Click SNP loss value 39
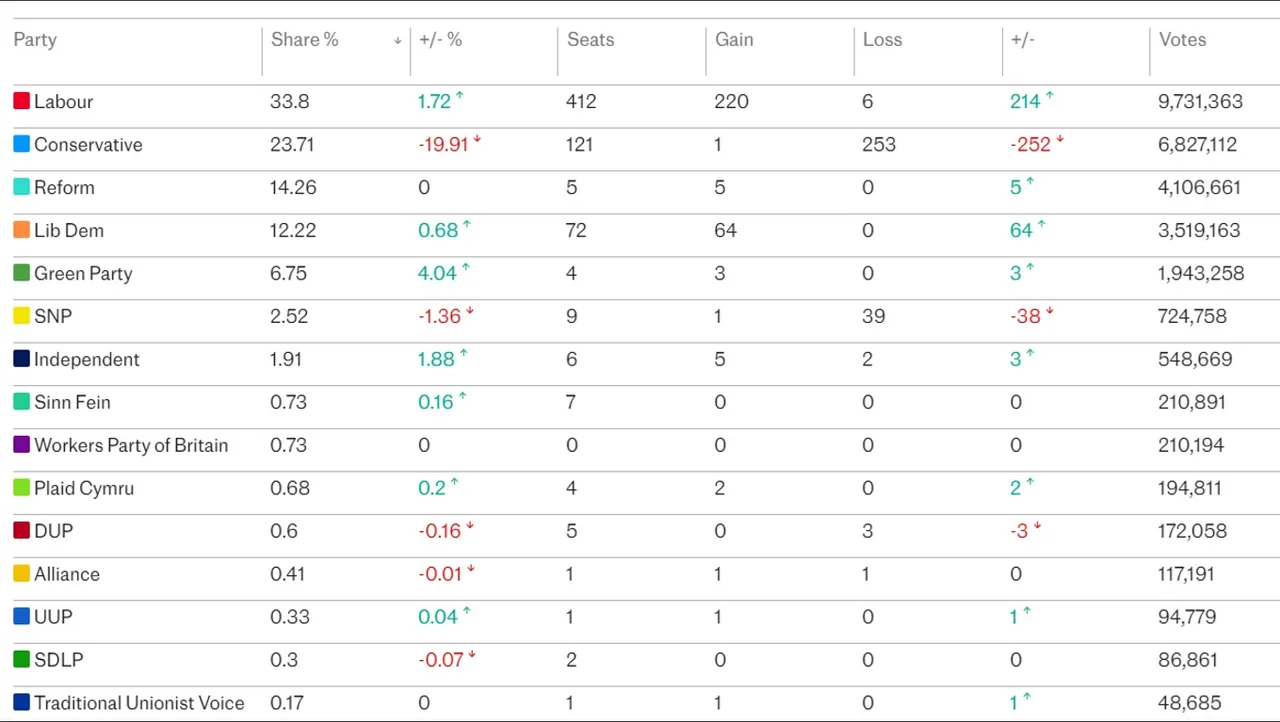The width and height of the screenshot is (1280, 722). point(873,317)
